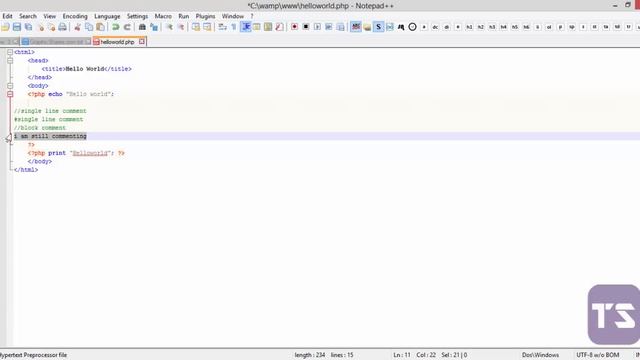
Task: Toggle the highlighted indent guide button
Action: point(246,27)
